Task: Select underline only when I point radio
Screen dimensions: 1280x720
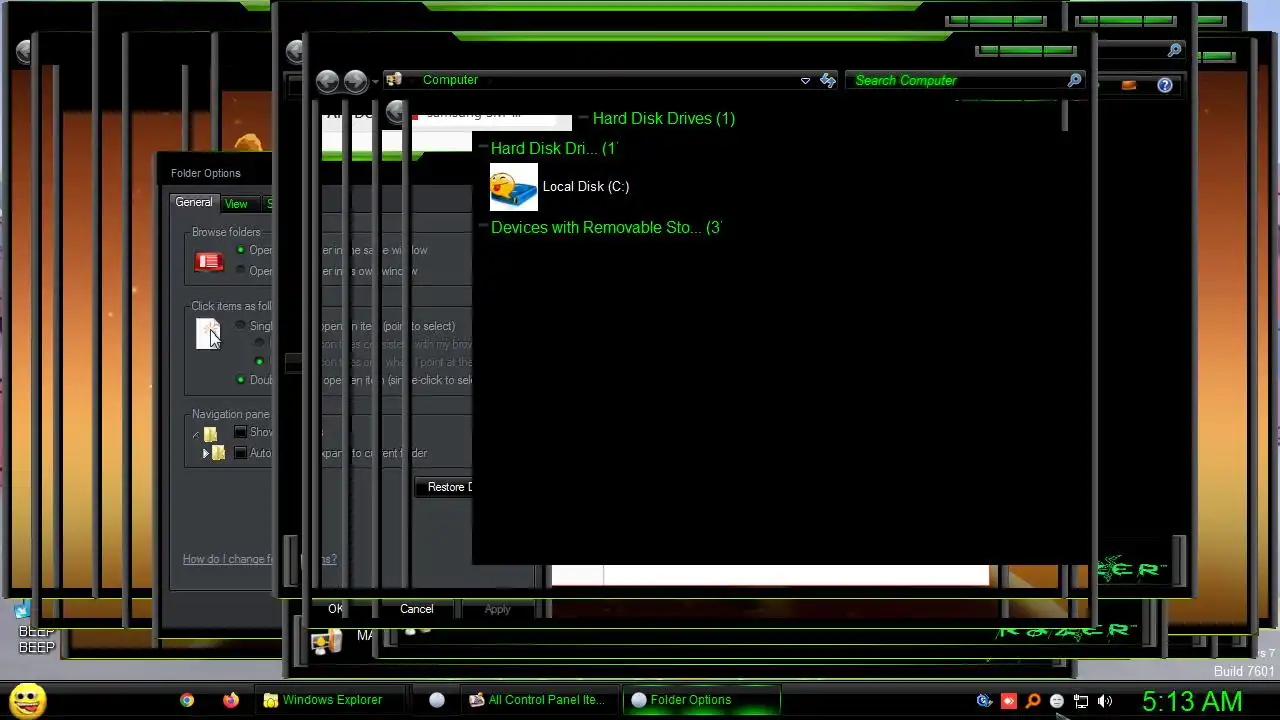Action: (x=260, y=362)
